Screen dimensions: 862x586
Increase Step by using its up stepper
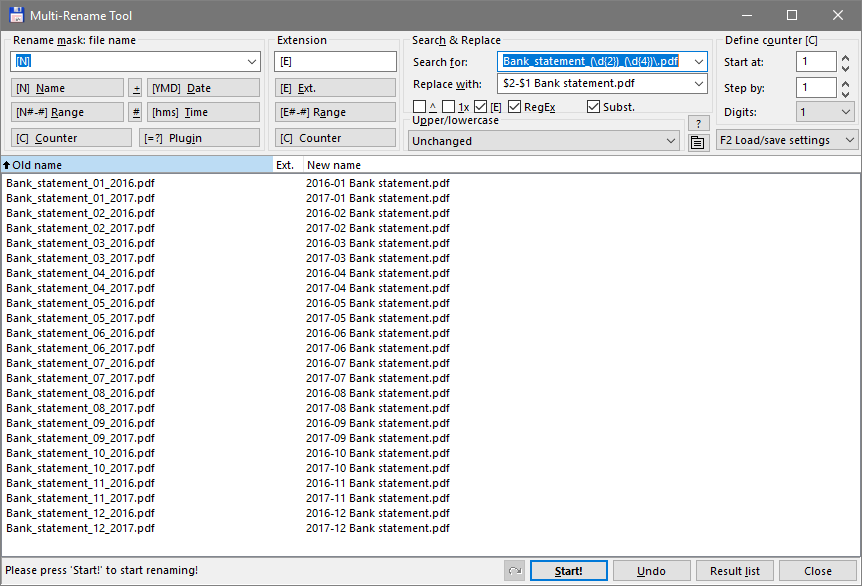click(x=845, y=83)
